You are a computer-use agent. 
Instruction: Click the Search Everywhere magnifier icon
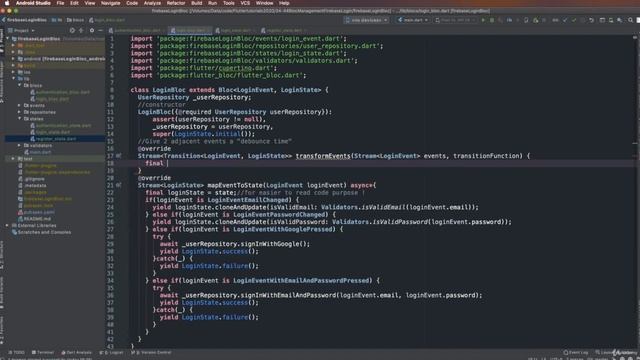630,20
